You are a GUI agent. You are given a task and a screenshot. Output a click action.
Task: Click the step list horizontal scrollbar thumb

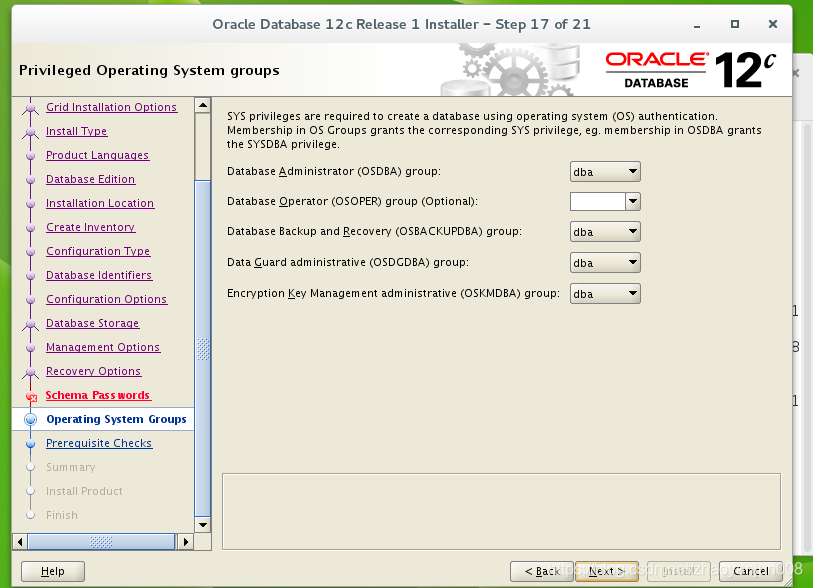coord(101,542)
